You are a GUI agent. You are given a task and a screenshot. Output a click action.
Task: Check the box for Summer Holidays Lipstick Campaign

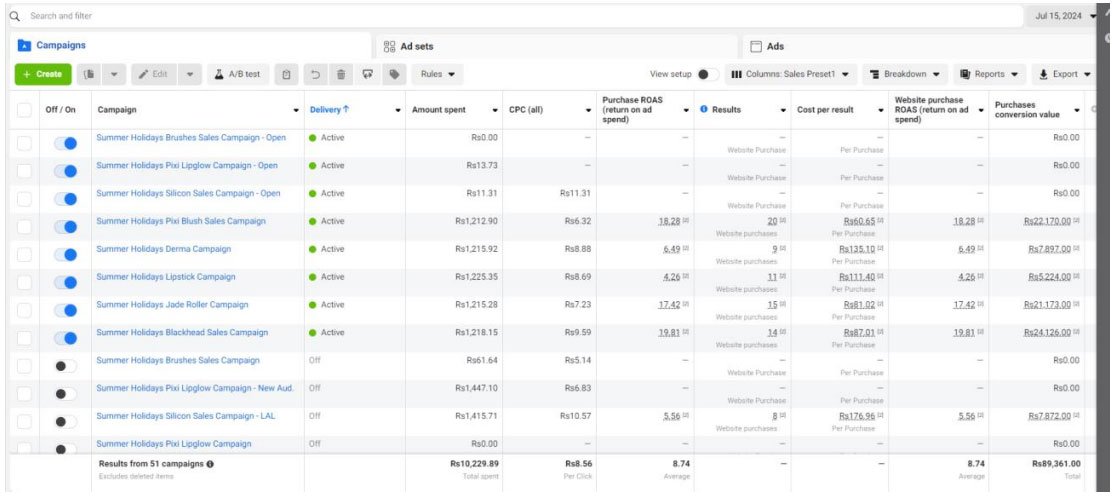pyautogui.click(x=25, y=282)
